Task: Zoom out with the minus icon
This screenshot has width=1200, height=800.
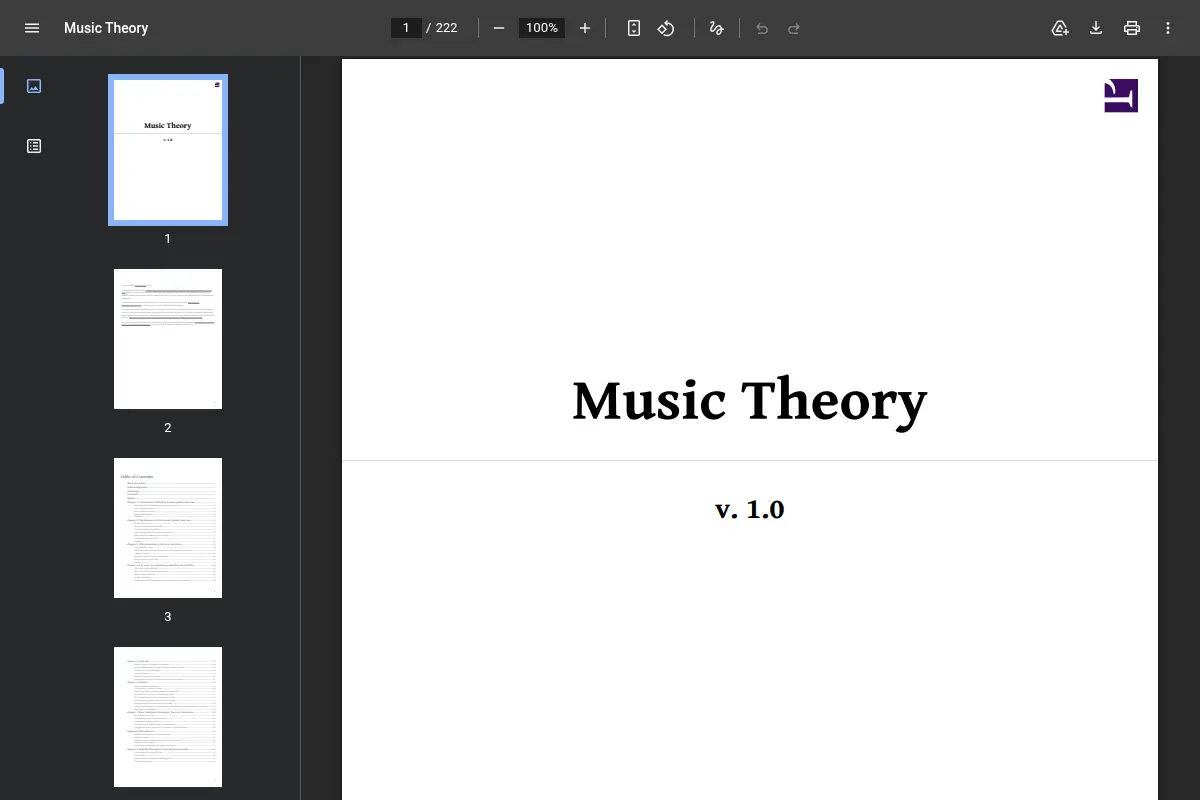Action: [499, 28]
